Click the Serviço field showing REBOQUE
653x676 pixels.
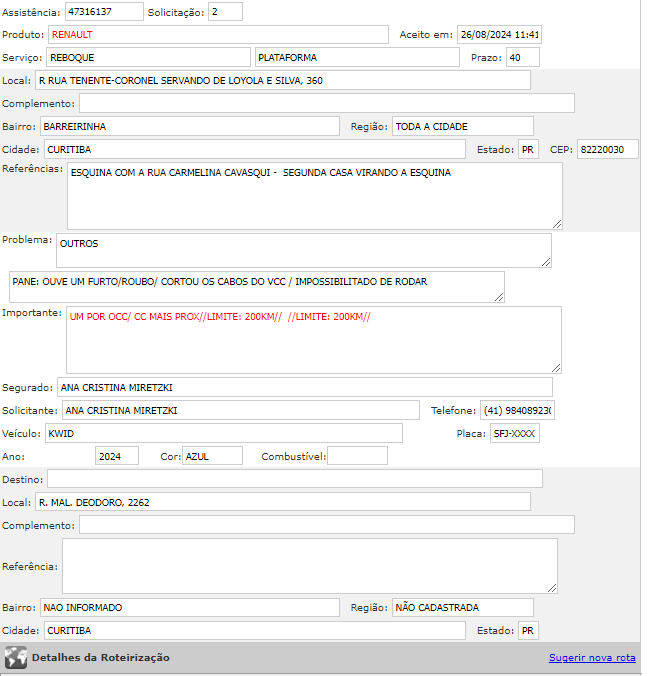click(x=148, y=57)
